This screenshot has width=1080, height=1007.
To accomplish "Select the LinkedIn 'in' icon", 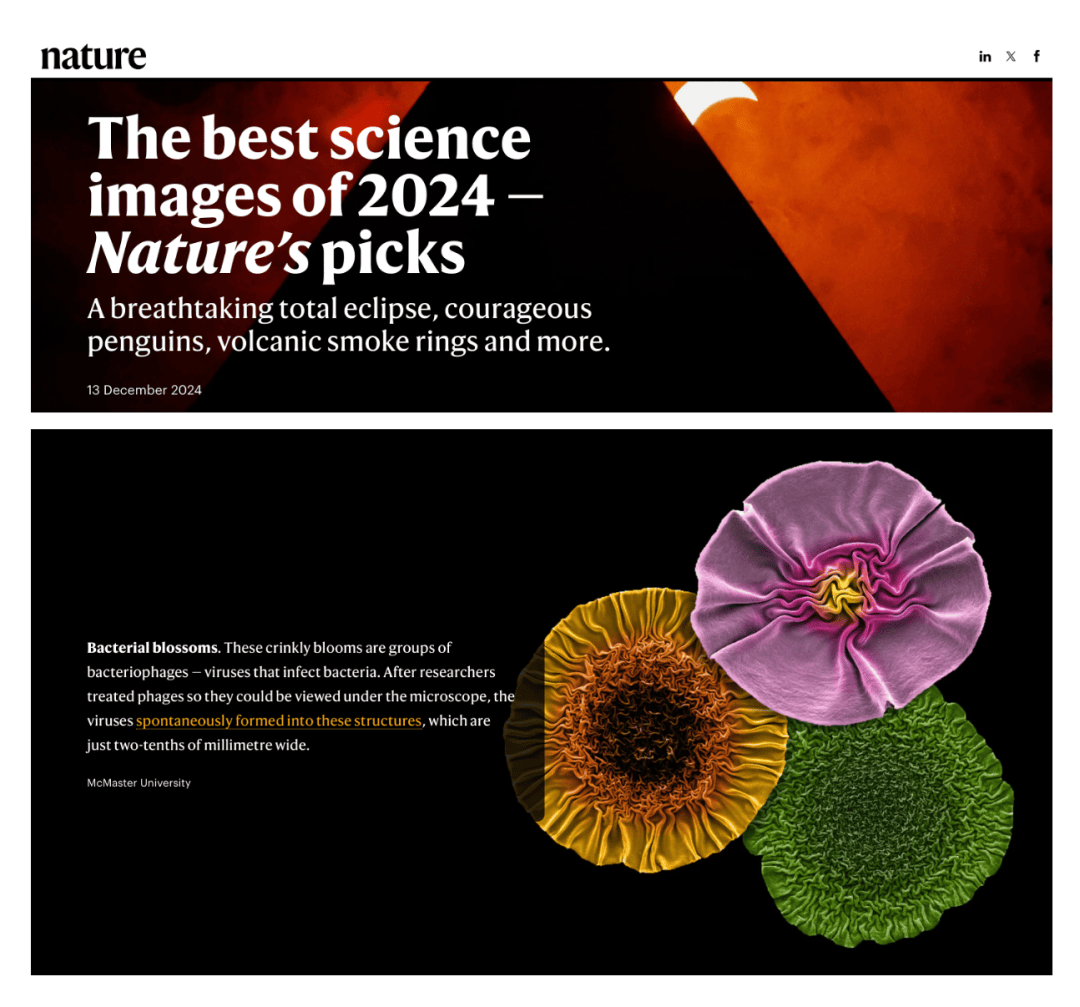I will (x=985, y=56).
